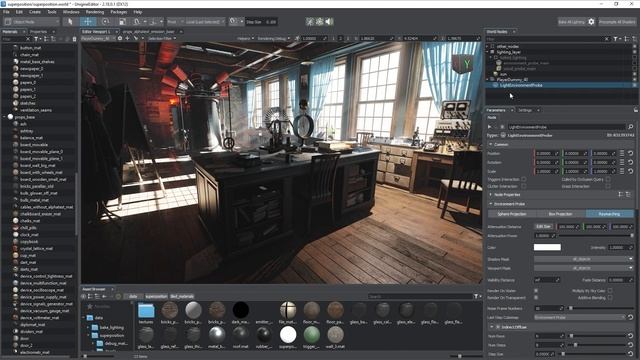Open the Rendering menu

click(x=95, y=12)
